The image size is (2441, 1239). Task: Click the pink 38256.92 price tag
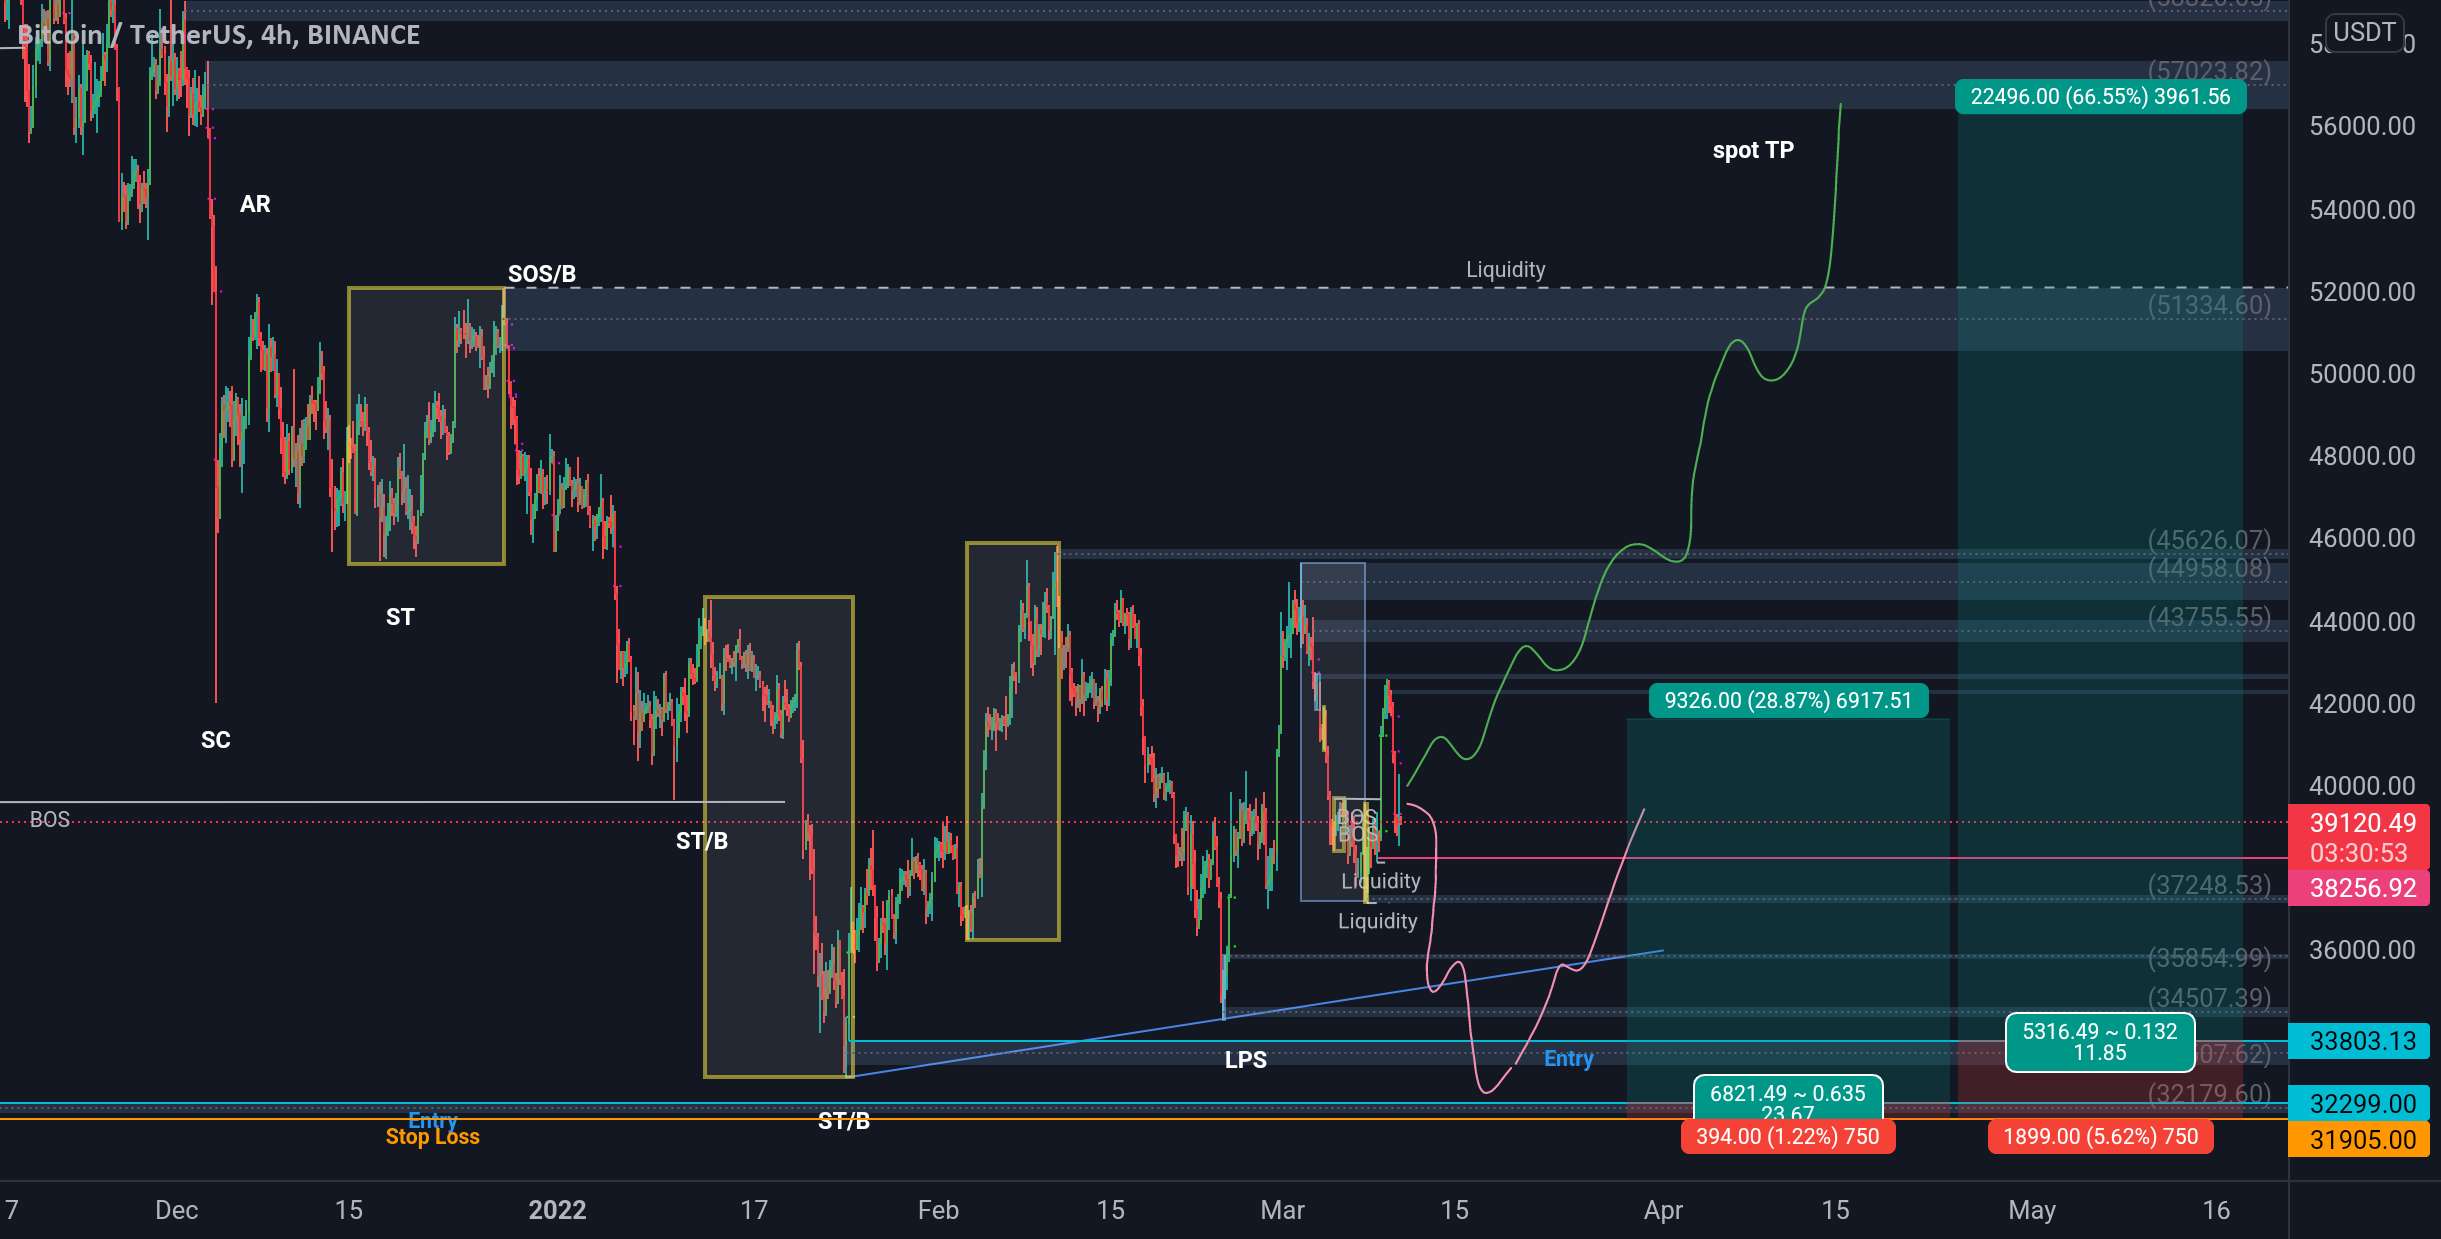(x=2359, y=888)
